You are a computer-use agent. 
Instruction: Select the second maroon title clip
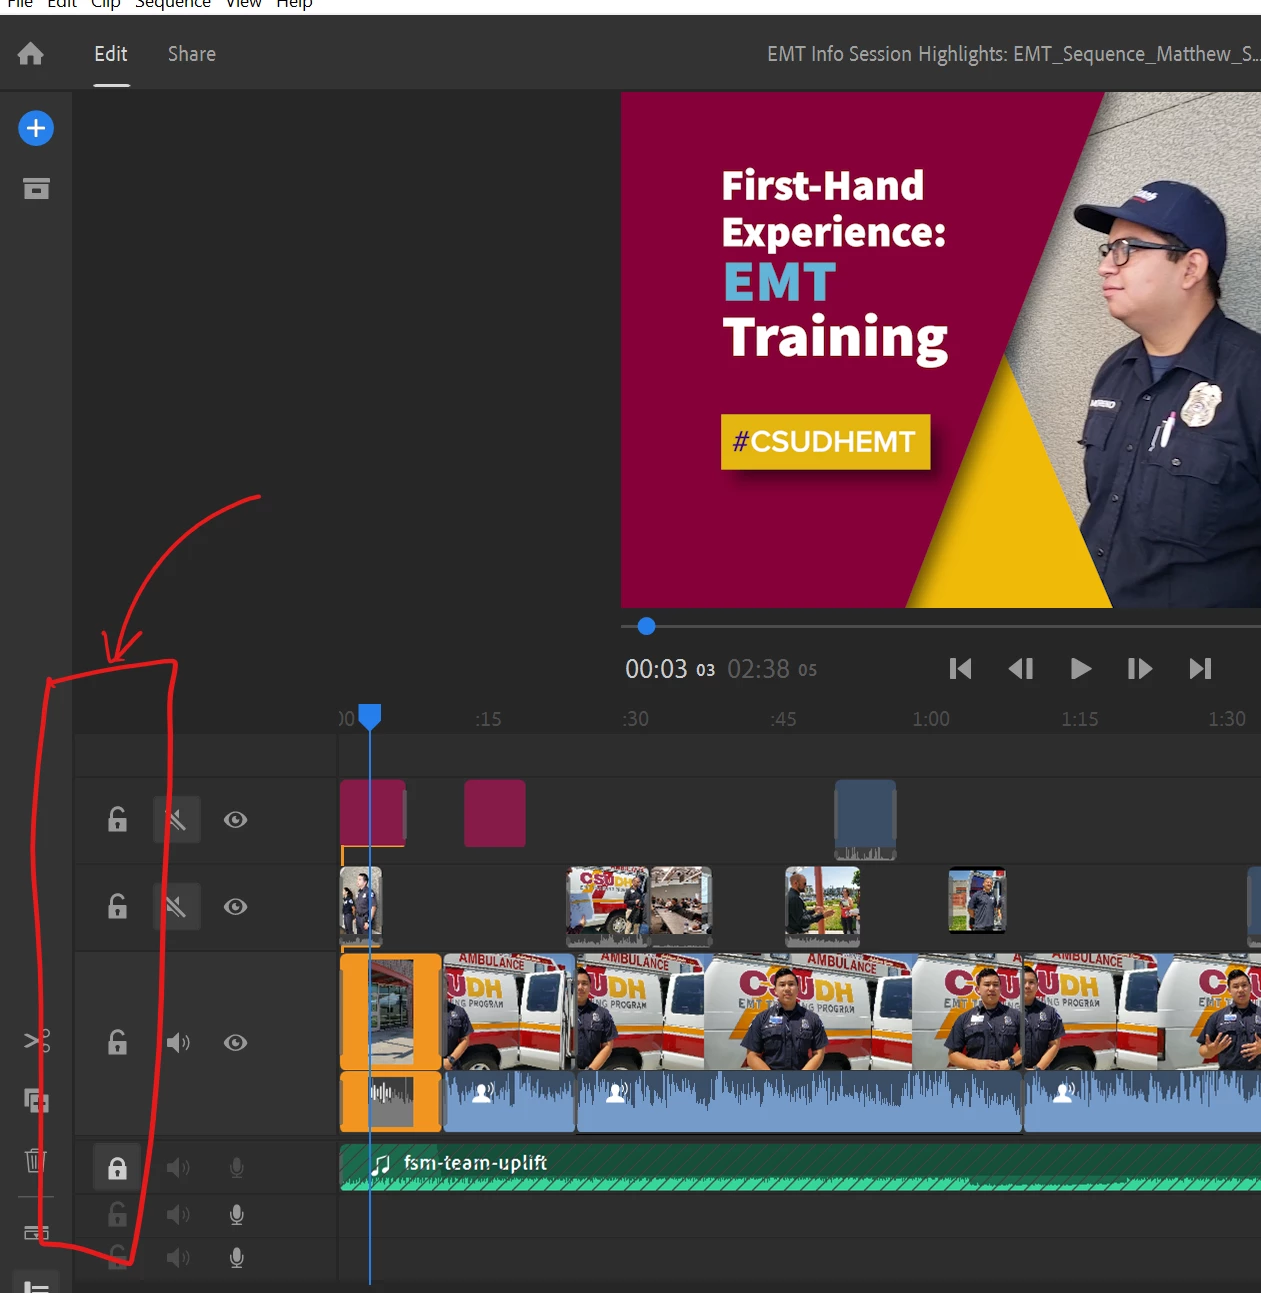[x=495, y=813]
